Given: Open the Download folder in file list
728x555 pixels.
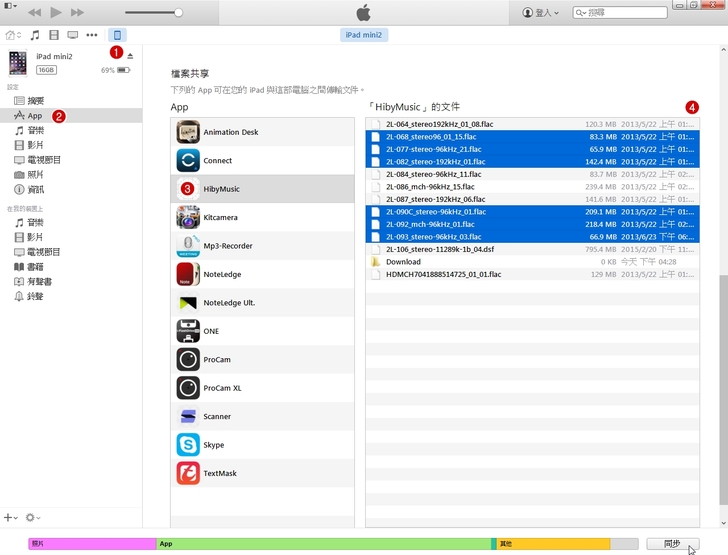Looking at the screenshot, I should [x=403, y=262].
